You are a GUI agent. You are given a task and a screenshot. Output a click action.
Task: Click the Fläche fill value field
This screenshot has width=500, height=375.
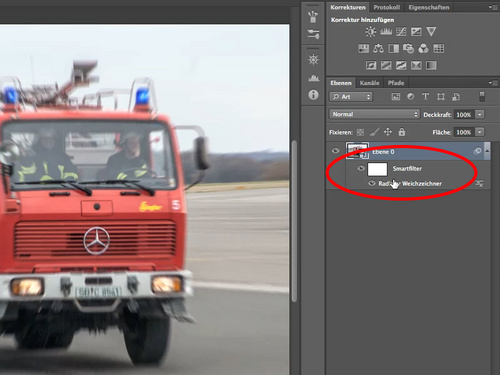point(464,132)
